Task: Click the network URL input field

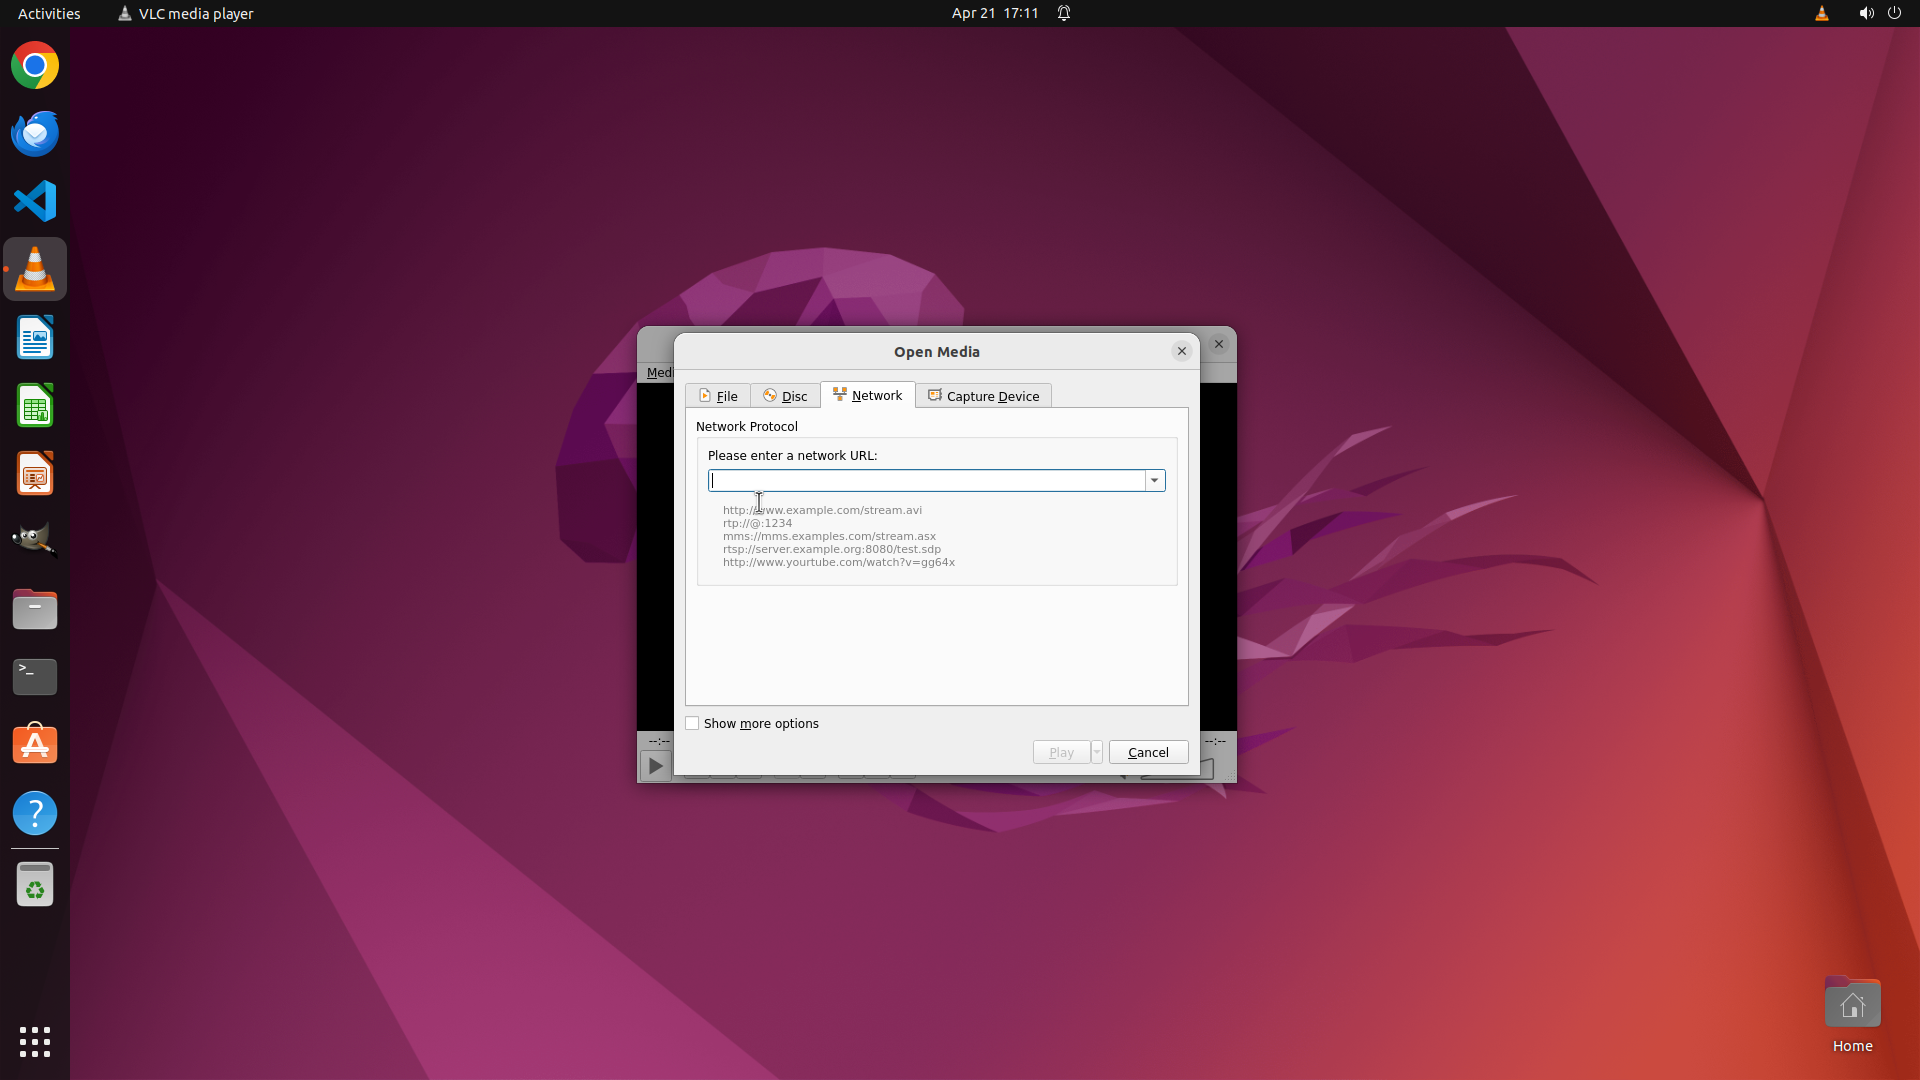Action: pos(926,481)
